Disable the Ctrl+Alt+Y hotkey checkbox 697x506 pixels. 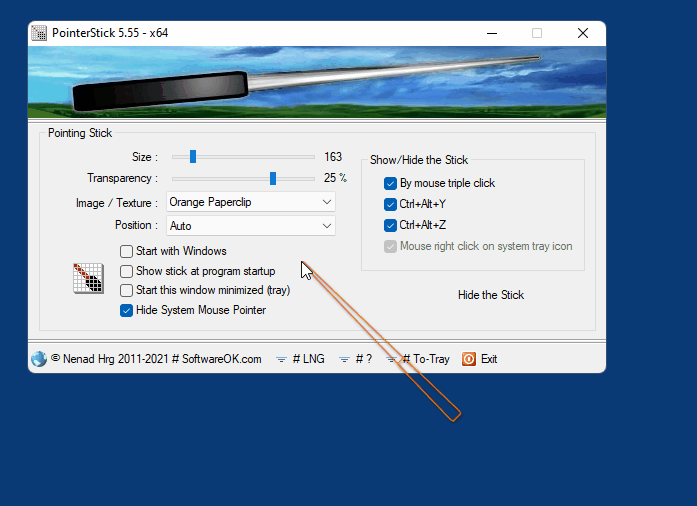[391, 203]
